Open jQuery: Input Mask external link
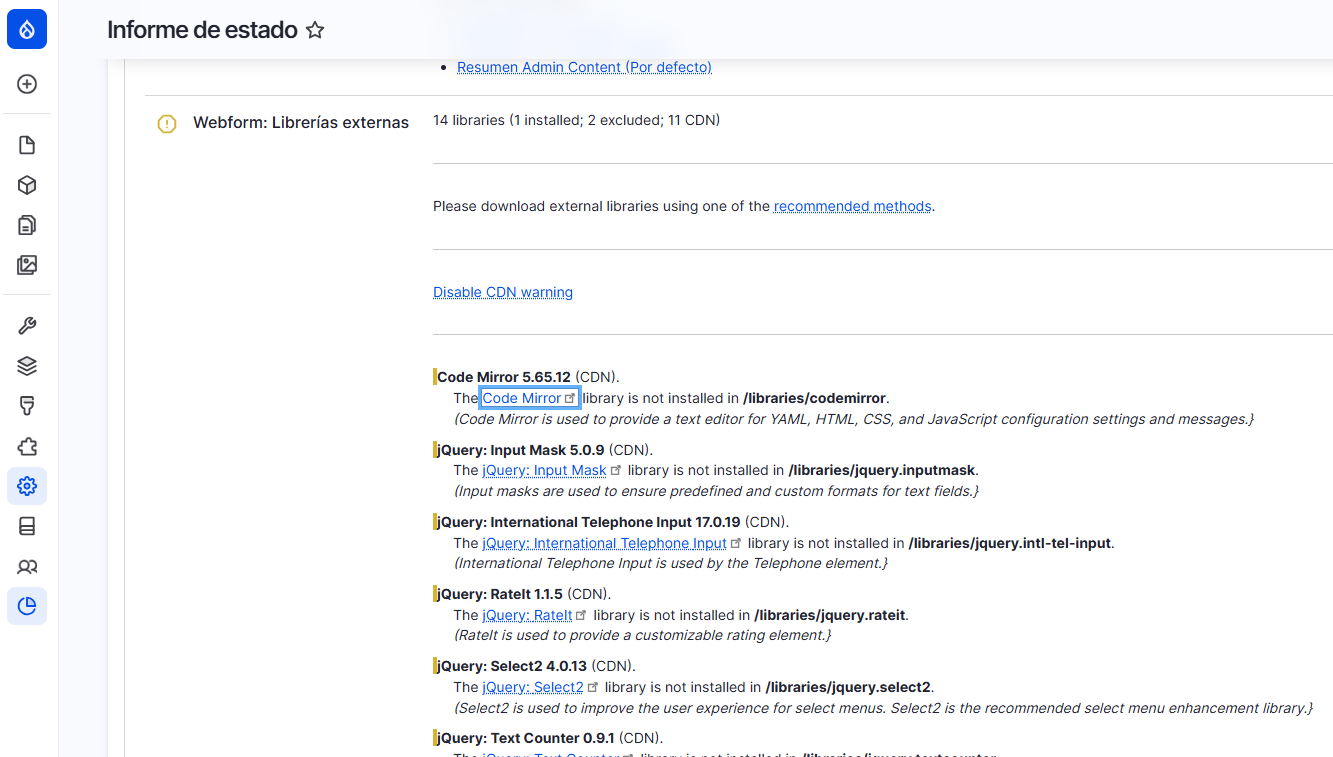This screenshot has height=757, width=1333. [544, 470]
